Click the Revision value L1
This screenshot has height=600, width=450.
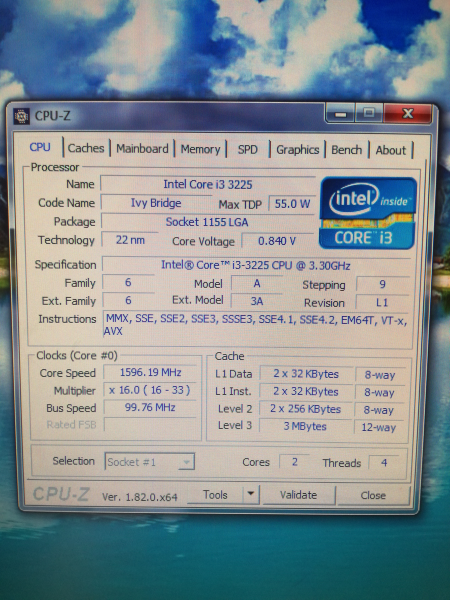pyautogui.click(x=382, y=303)
